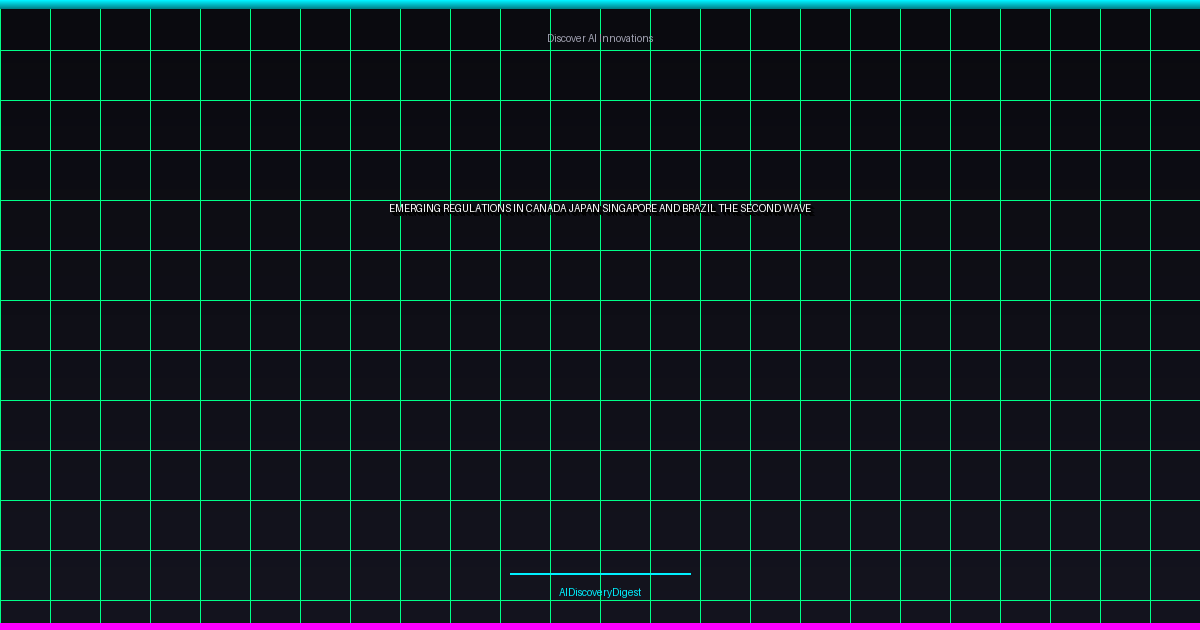The height and width of the screenshot is (630, 1200).
Task: Click the "Digest" part of AIDiscoveryDigest
Action: coord(627,592)
